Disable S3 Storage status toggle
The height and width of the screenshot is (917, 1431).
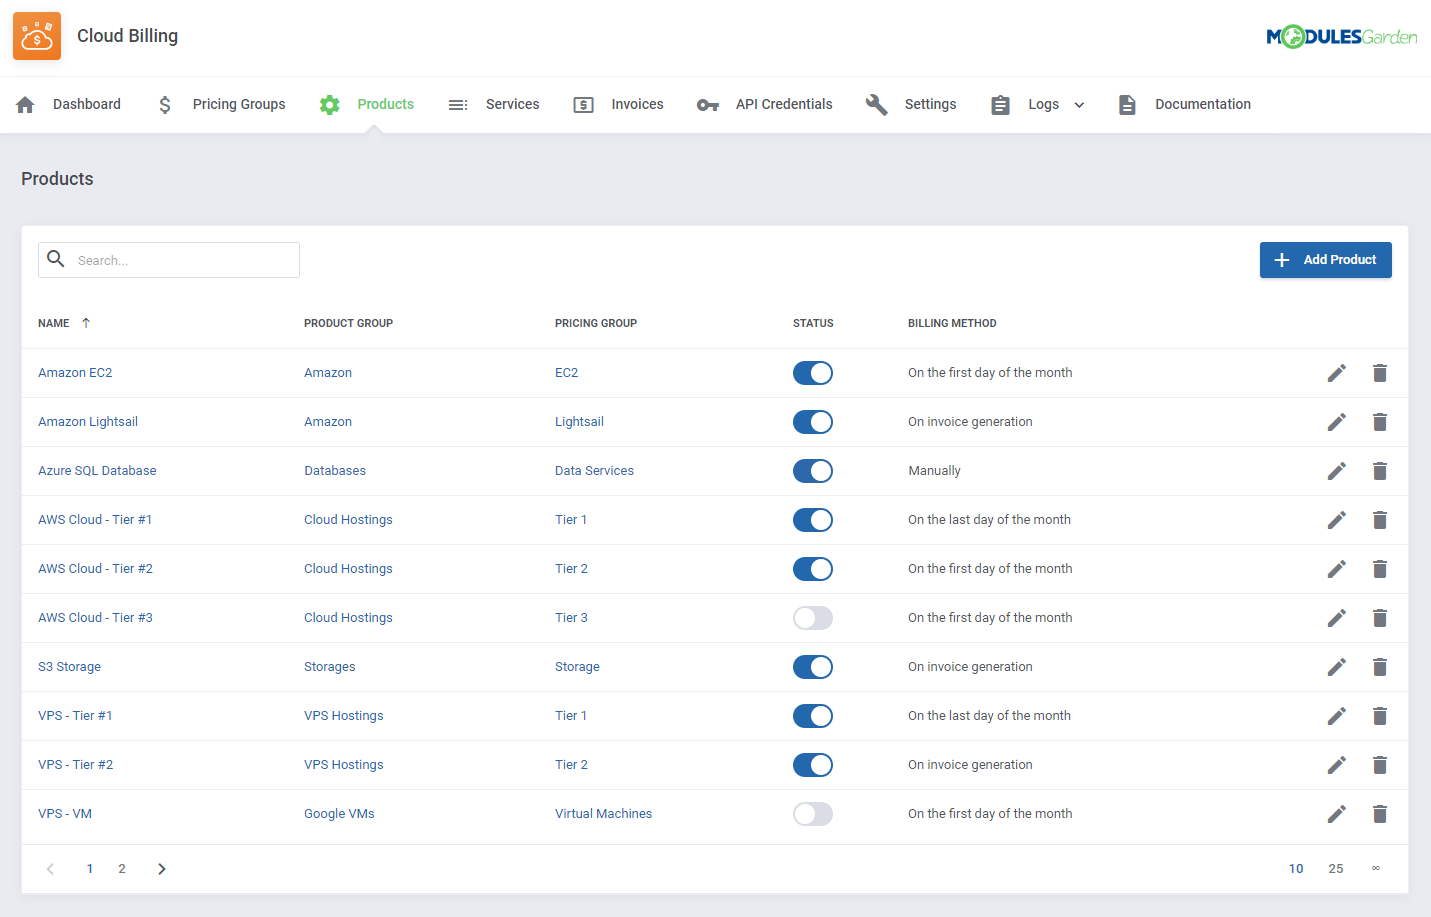[x=813, y=667]
